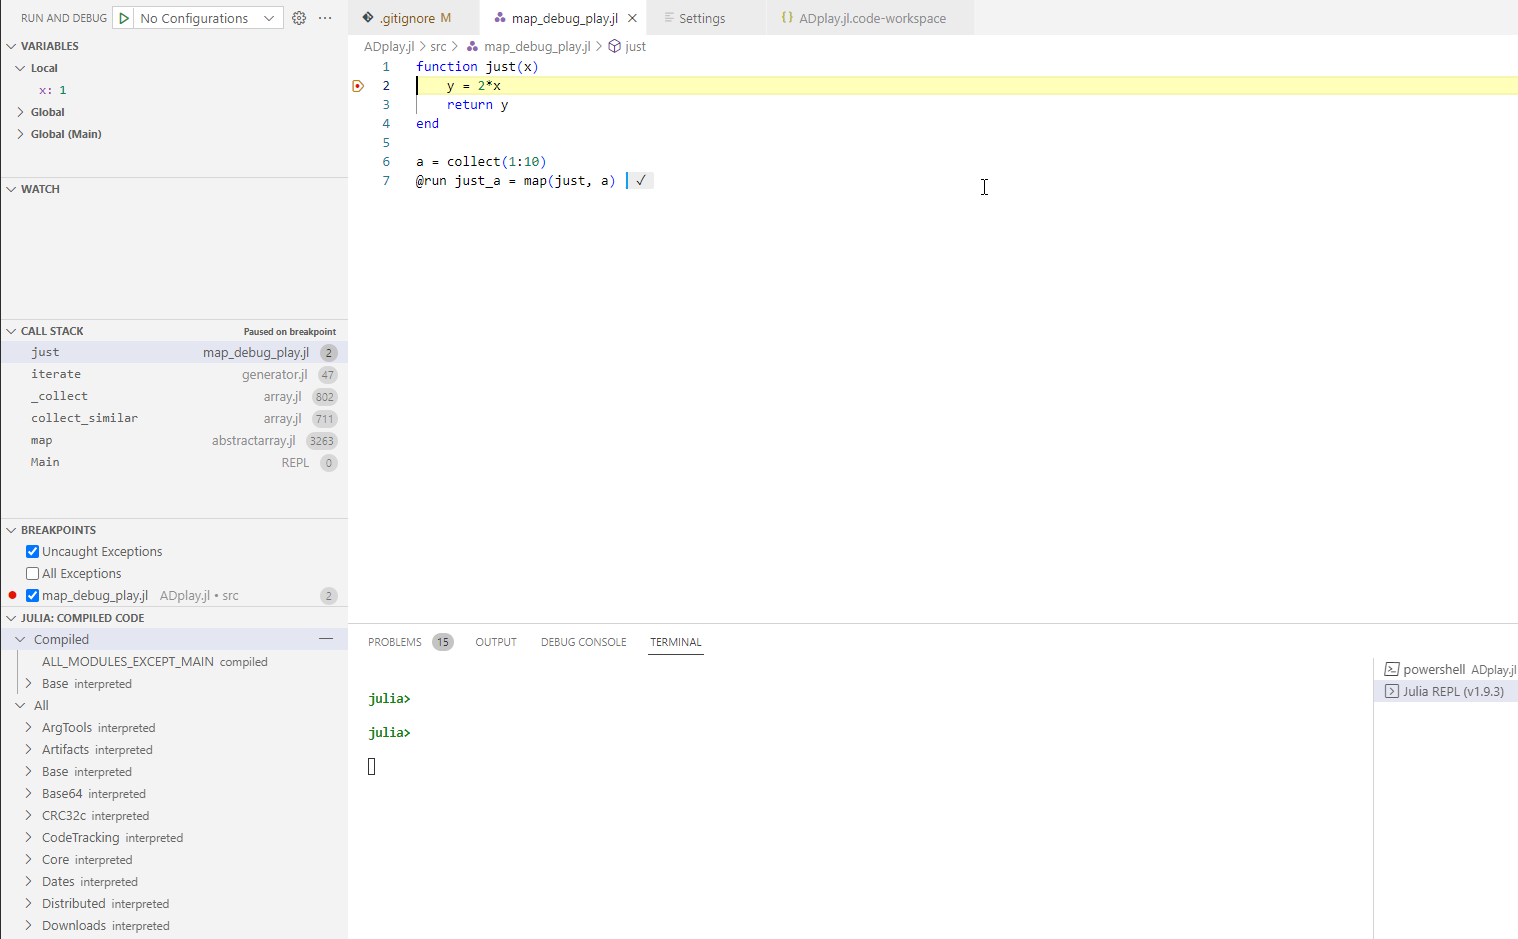
Task: Enable the All Exceptions breakpoint
Action: pyautogui.click(x=32, y=573)
